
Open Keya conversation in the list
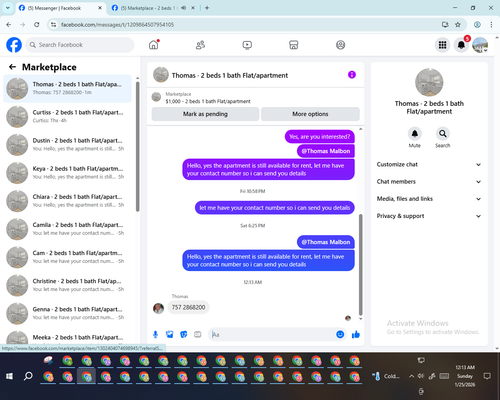pos(67,173)
